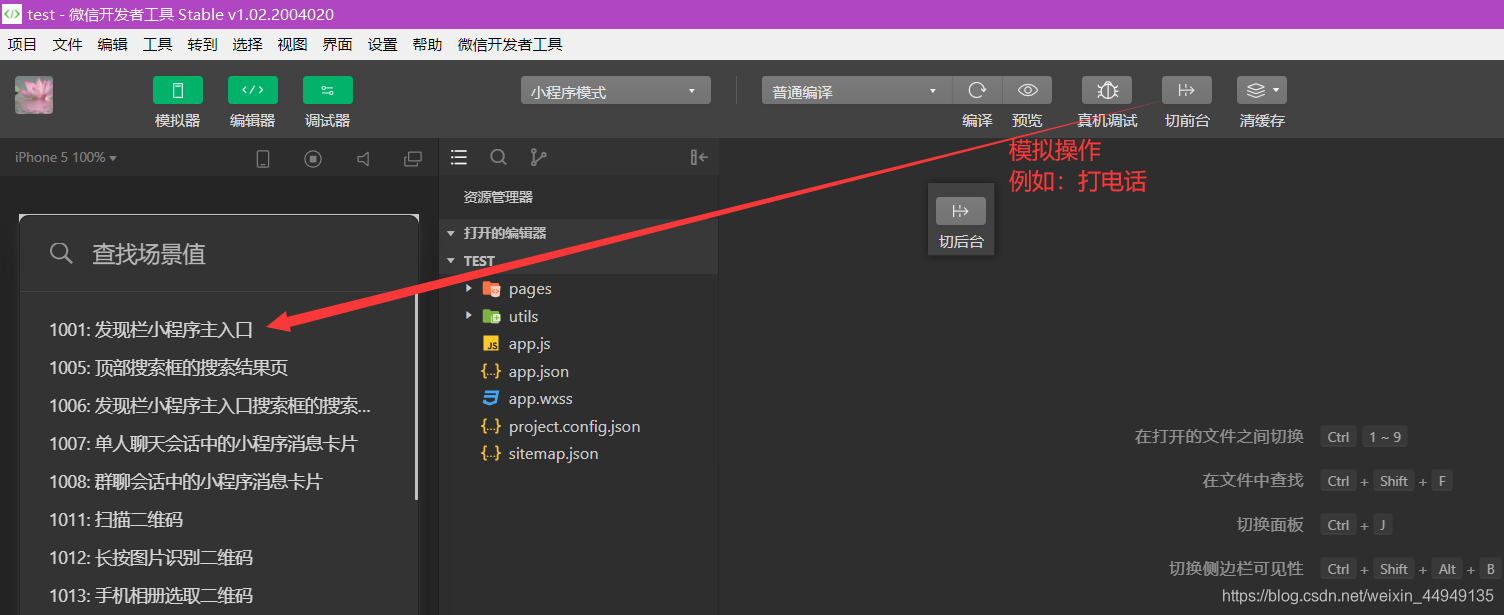The height and width of the screenshot is (615, 1504).
Task: Open the 微信开发者工具 menu
Action: [x=510, y=44]
